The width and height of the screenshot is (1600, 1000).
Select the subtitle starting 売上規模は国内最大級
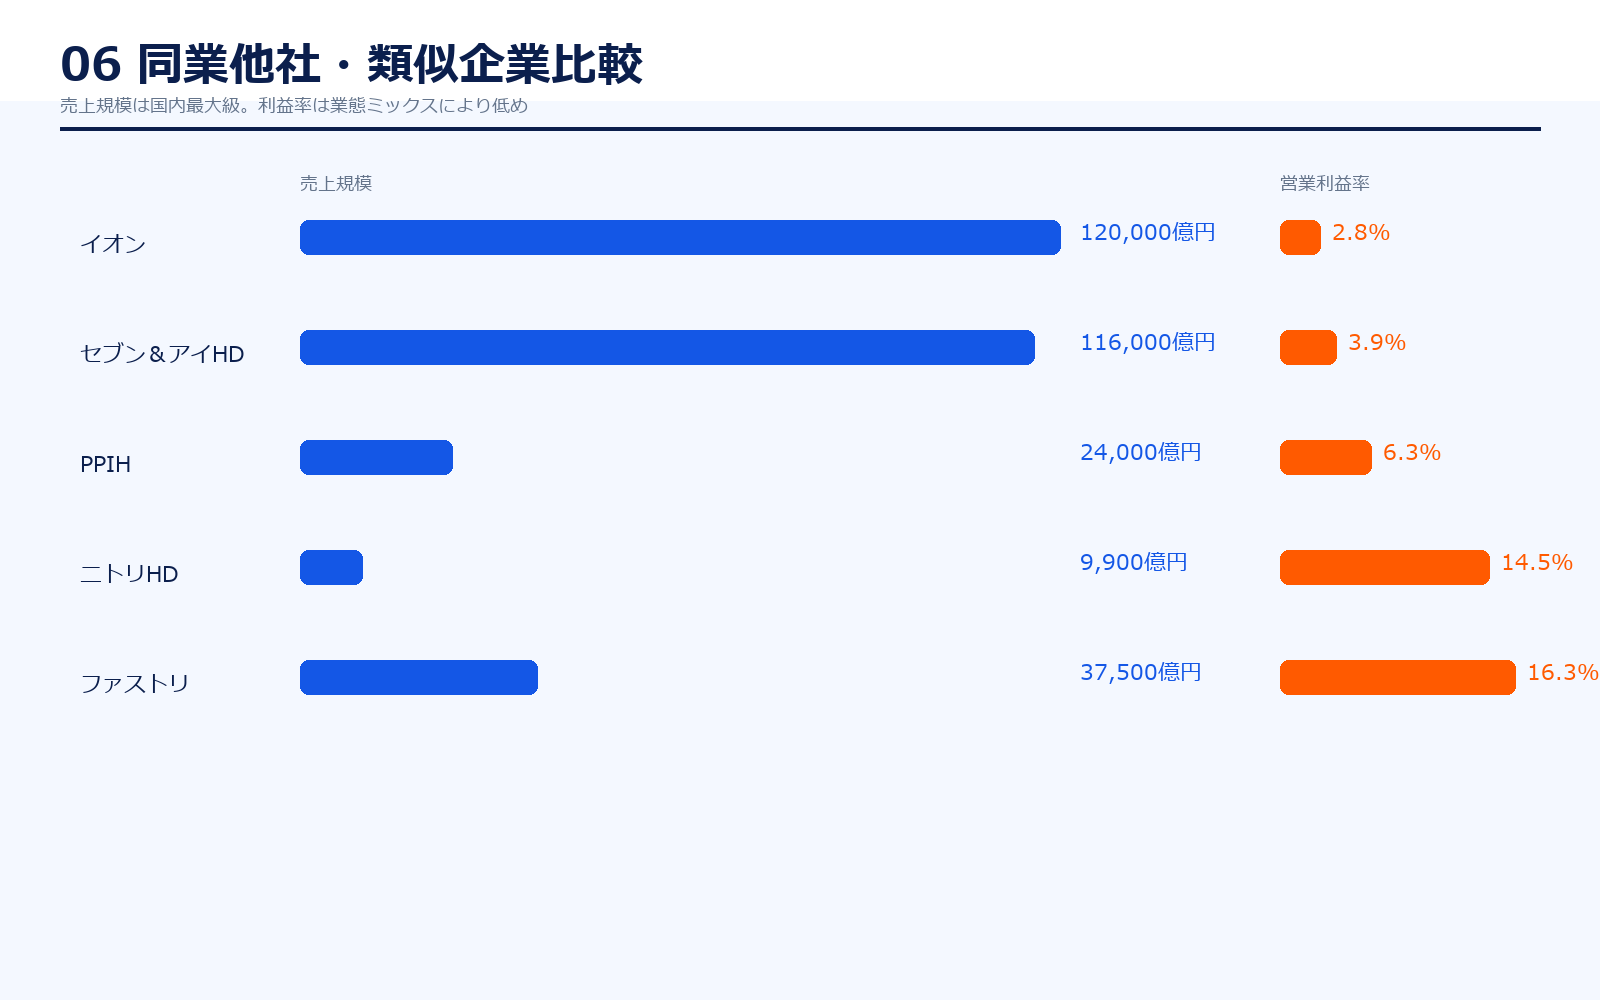coord(294,105)
